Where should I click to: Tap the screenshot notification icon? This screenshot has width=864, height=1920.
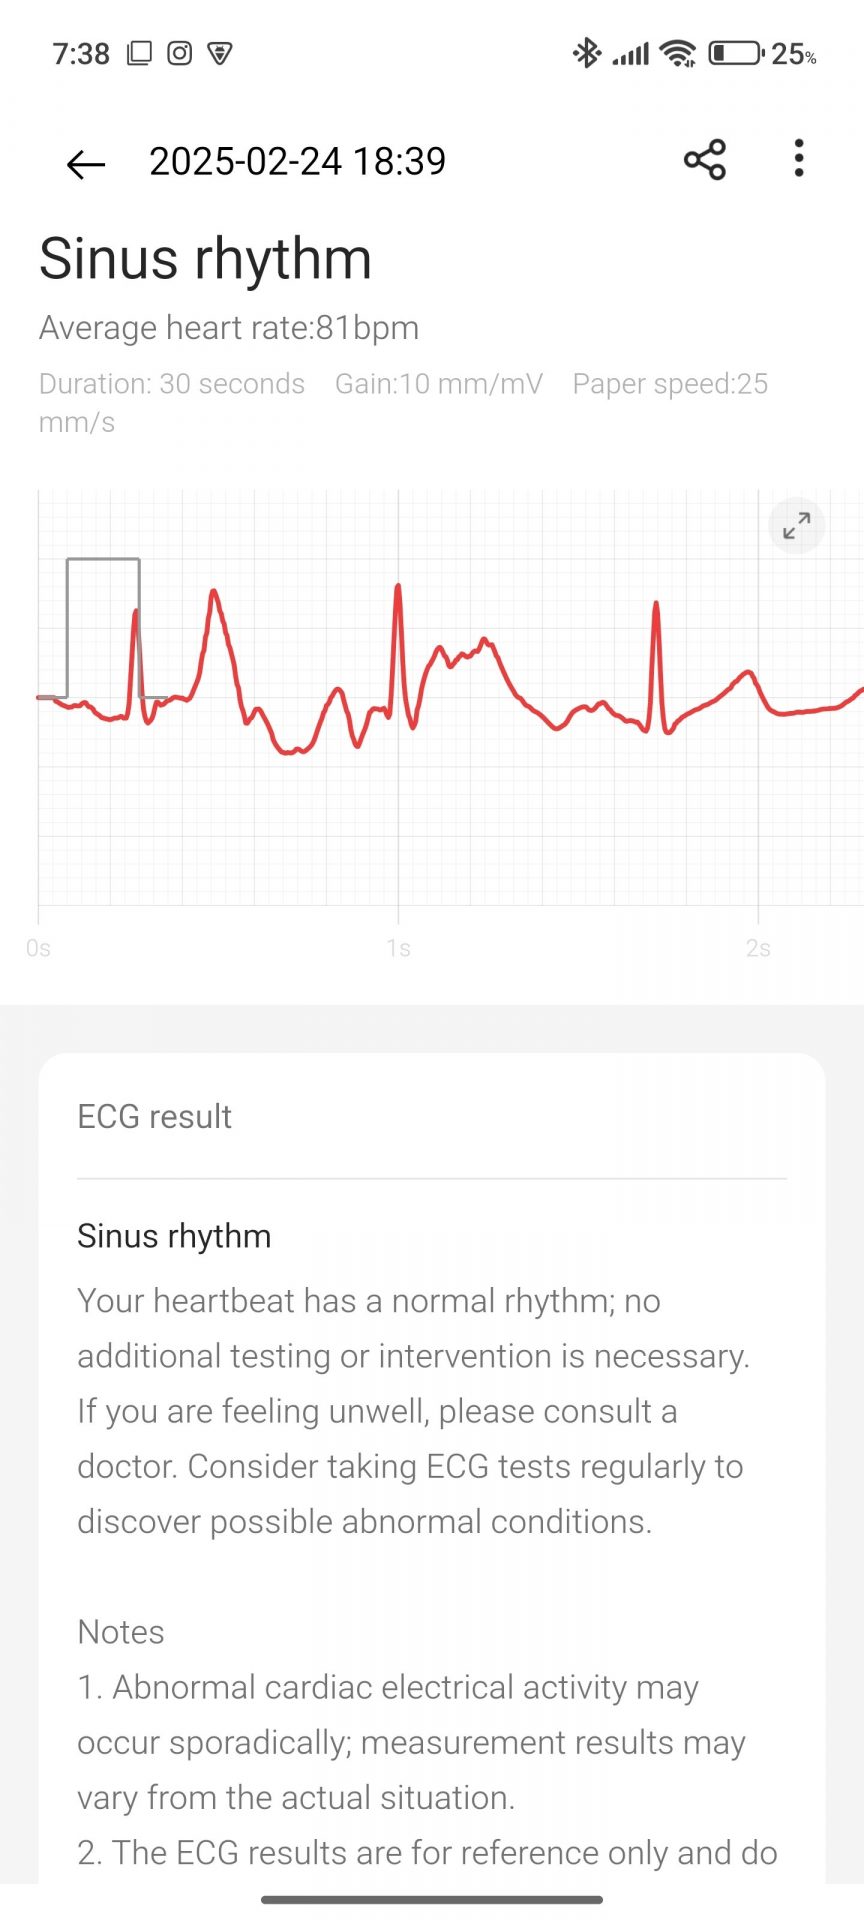[139, 53]
